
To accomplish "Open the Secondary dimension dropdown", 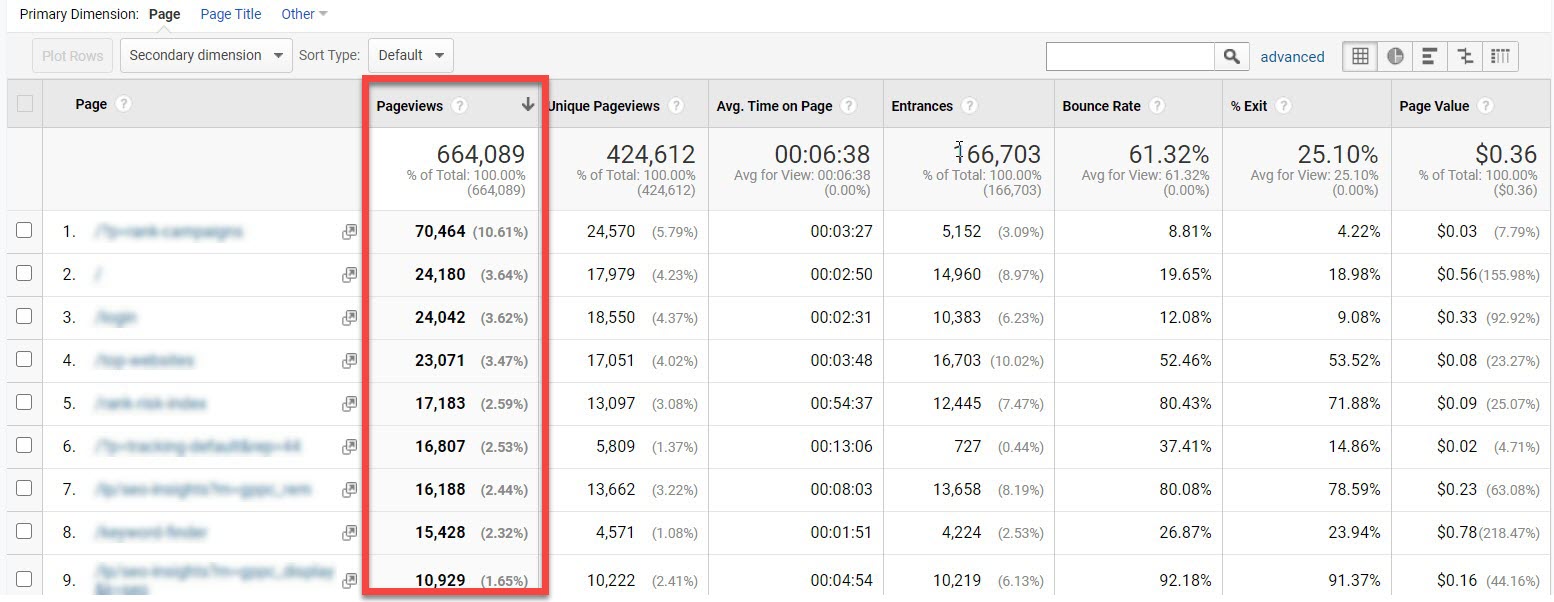I will point(206,56).
